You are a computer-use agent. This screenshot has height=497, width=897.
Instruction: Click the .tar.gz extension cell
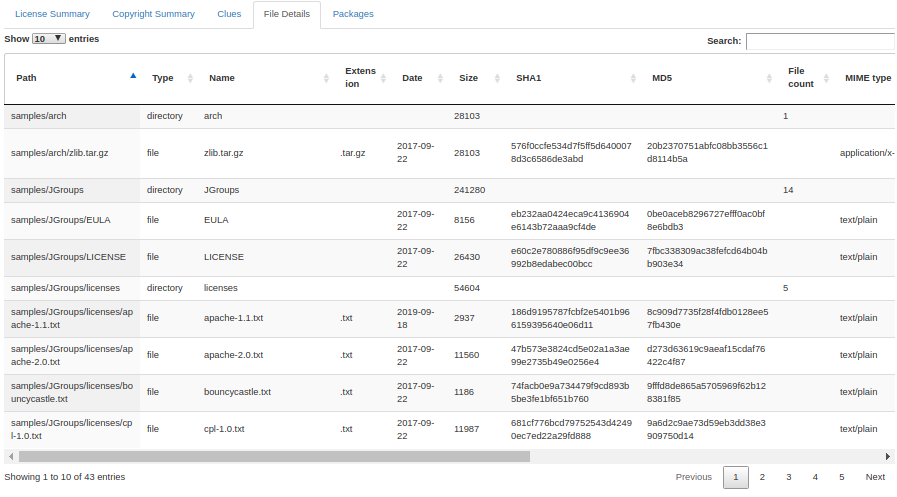point(352,153)
